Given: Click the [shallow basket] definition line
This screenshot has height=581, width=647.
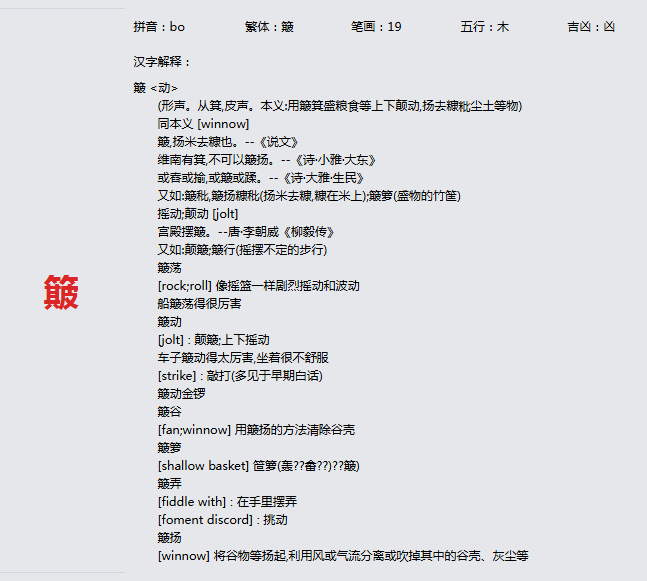Looking at the screenshot, I should 258,466.
